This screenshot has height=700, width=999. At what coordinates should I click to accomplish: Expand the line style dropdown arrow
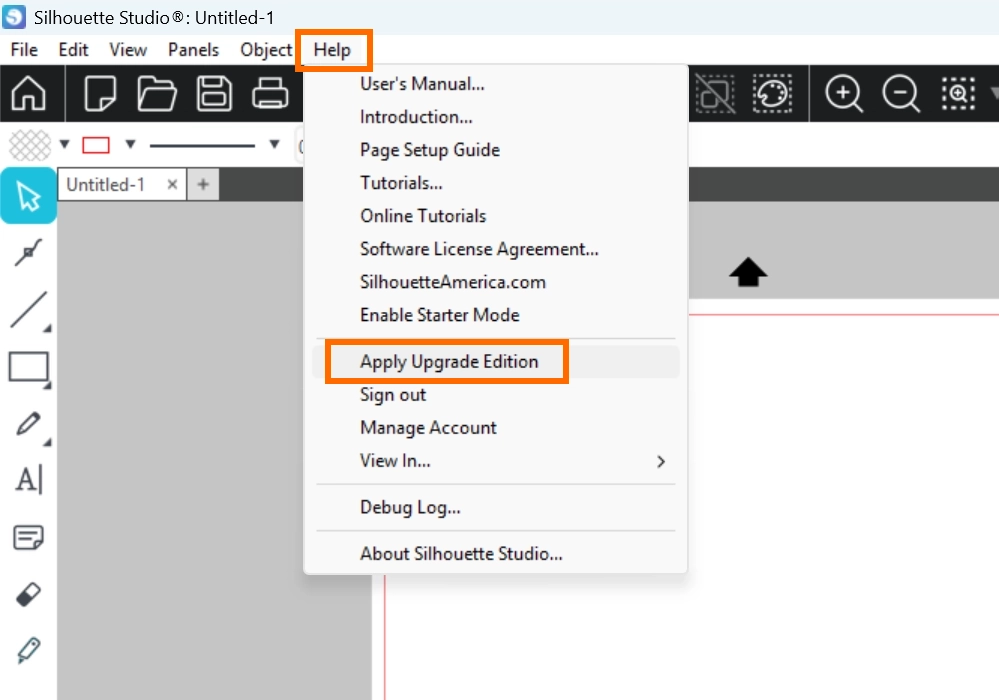pos(274,144)
